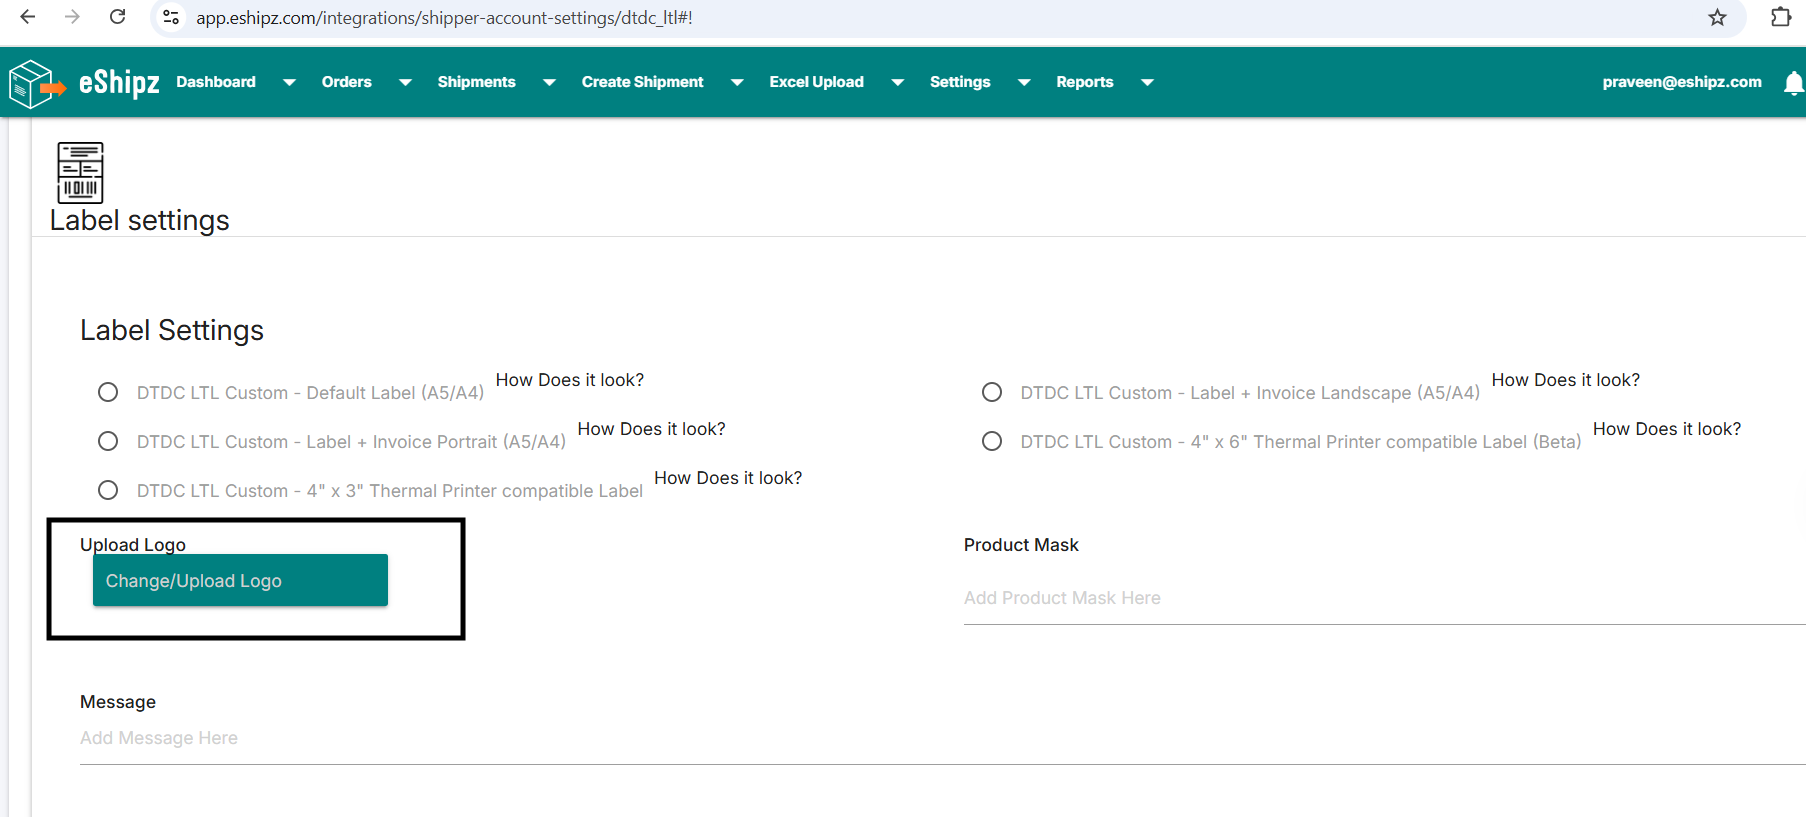Select Label + Invoice Portrait radio option
This screenshot has height=817, width=1806.
pyautogui.click(x=108, y=441)
